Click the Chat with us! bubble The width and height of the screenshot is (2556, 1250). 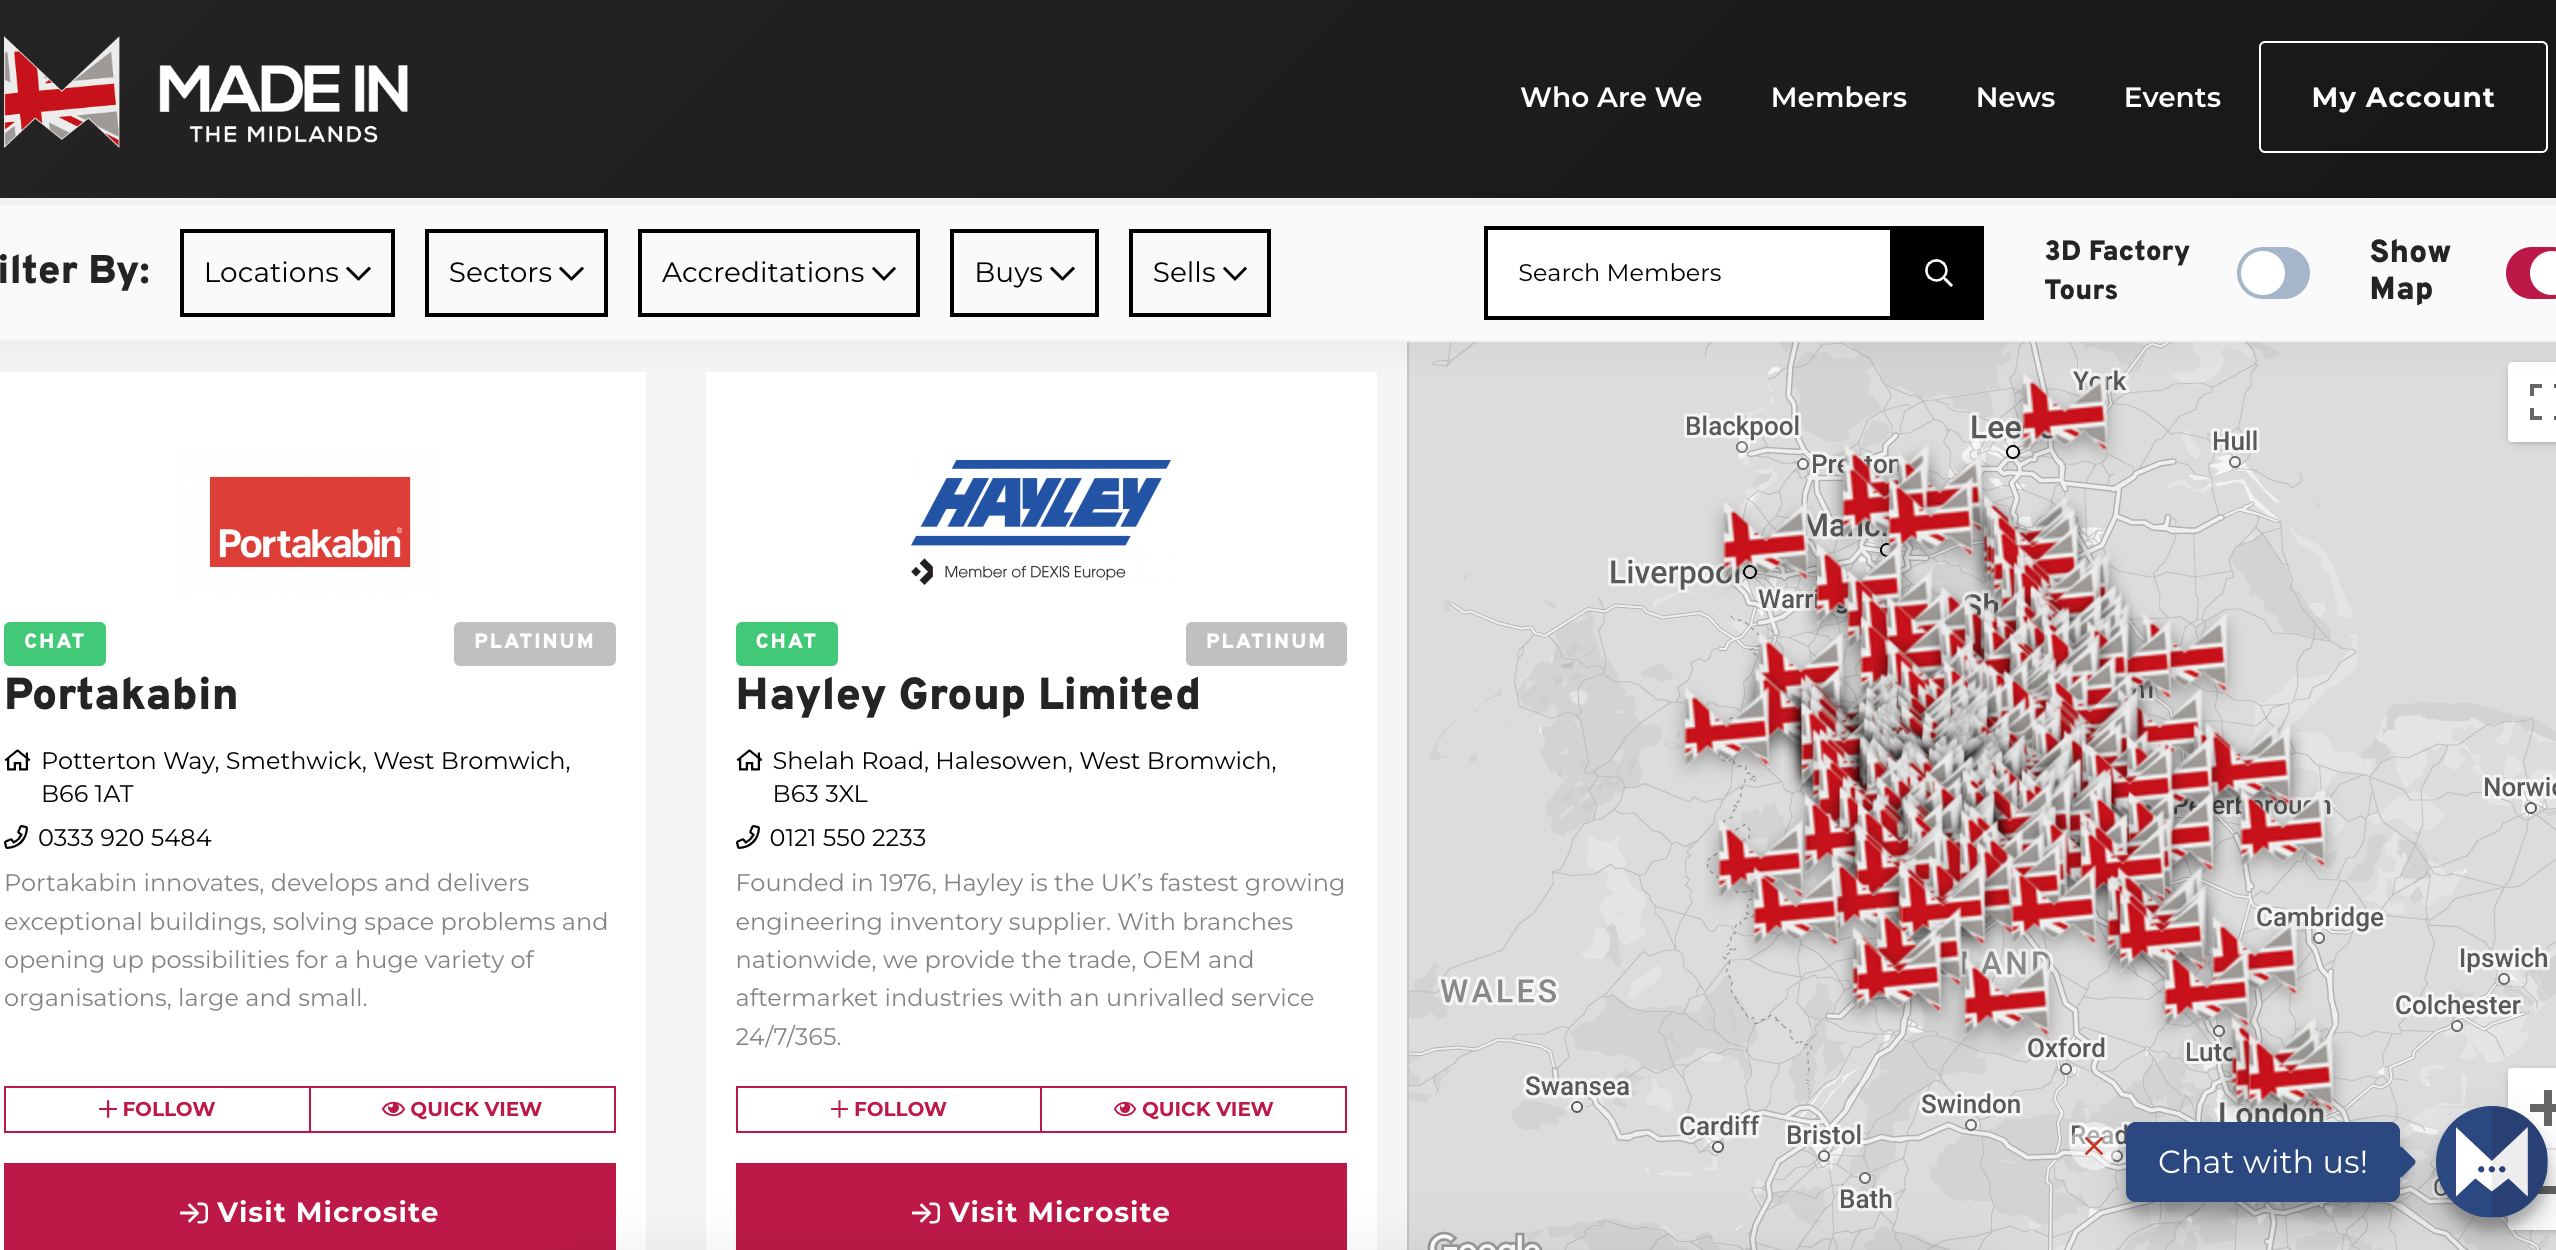pyautogui.click(x=2262, y=1162)
